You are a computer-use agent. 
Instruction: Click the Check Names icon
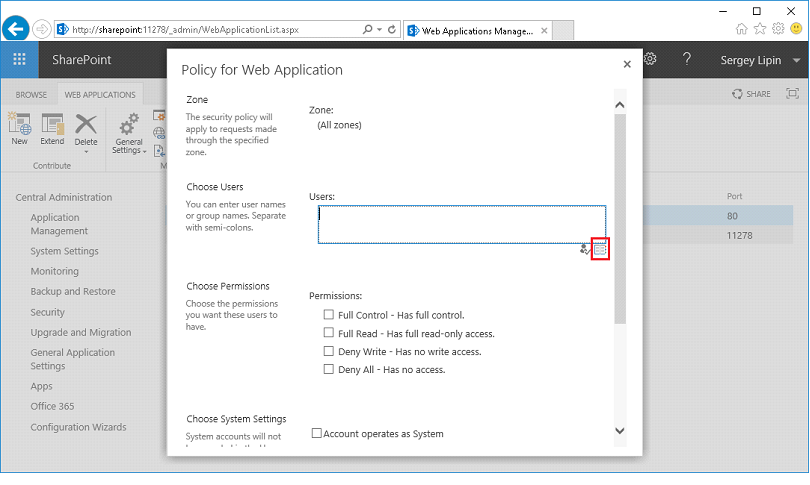[x=585, y=249]
